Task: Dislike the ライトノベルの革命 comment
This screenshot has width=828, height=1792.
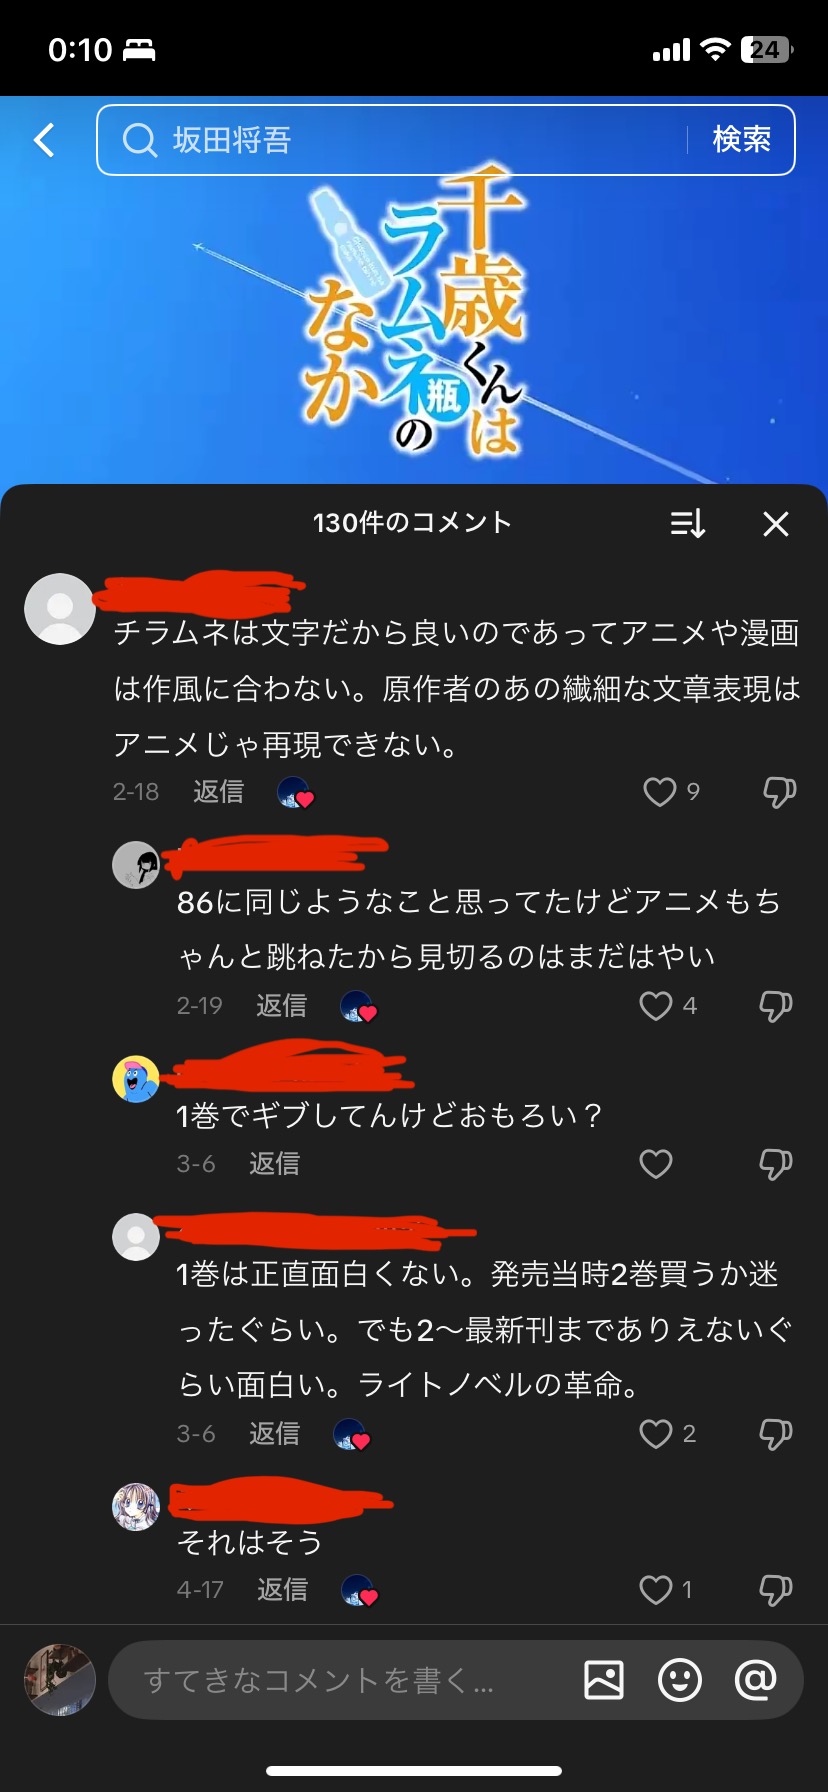Action: (776, 1433)
